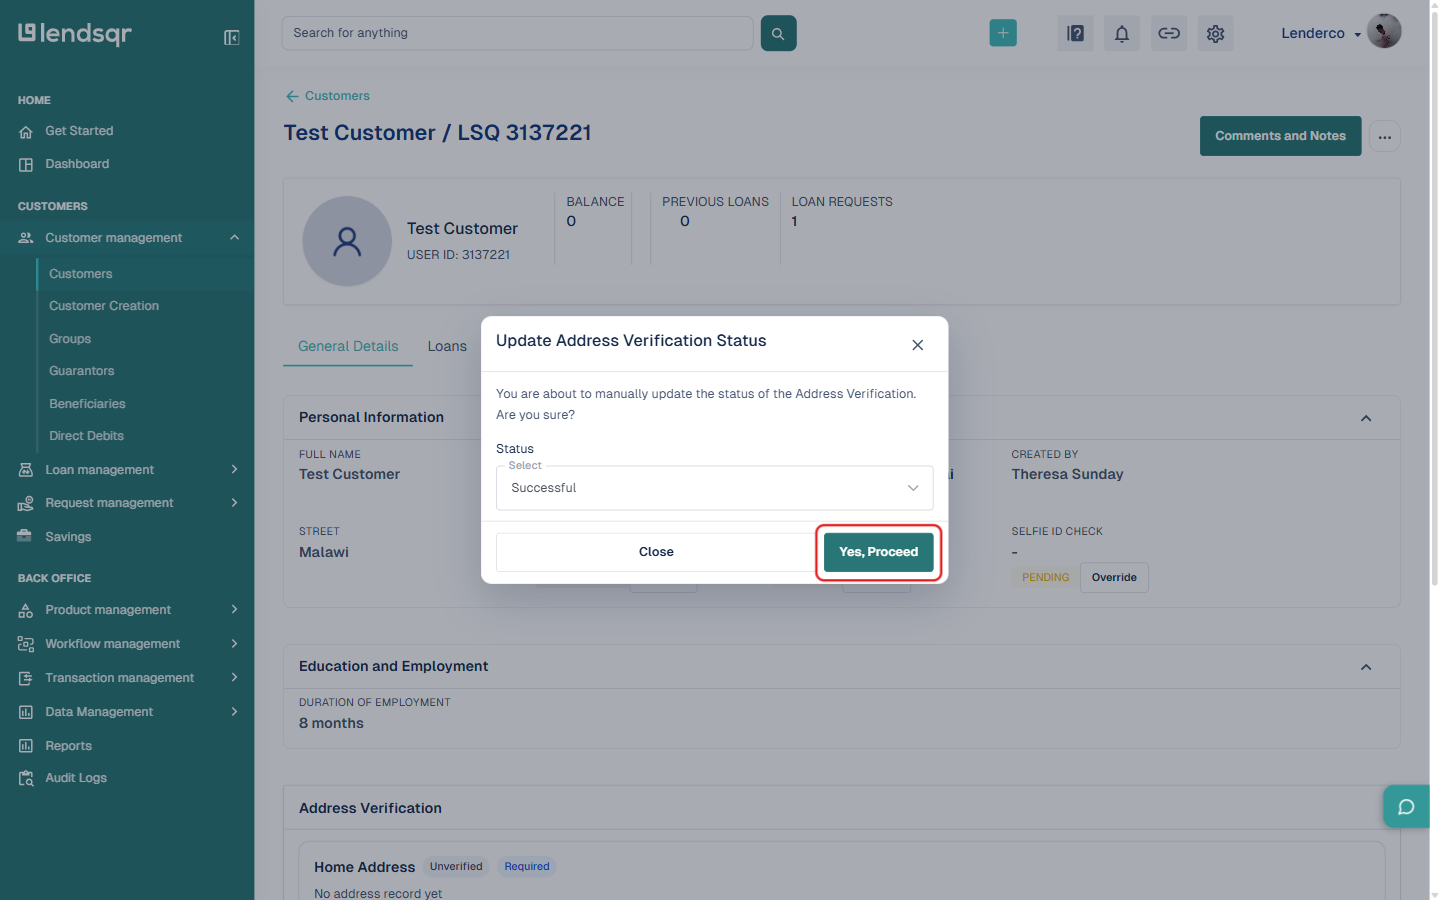Click the customer avatar placeholder
1440x900 pixels.
[x=347, y=241]
